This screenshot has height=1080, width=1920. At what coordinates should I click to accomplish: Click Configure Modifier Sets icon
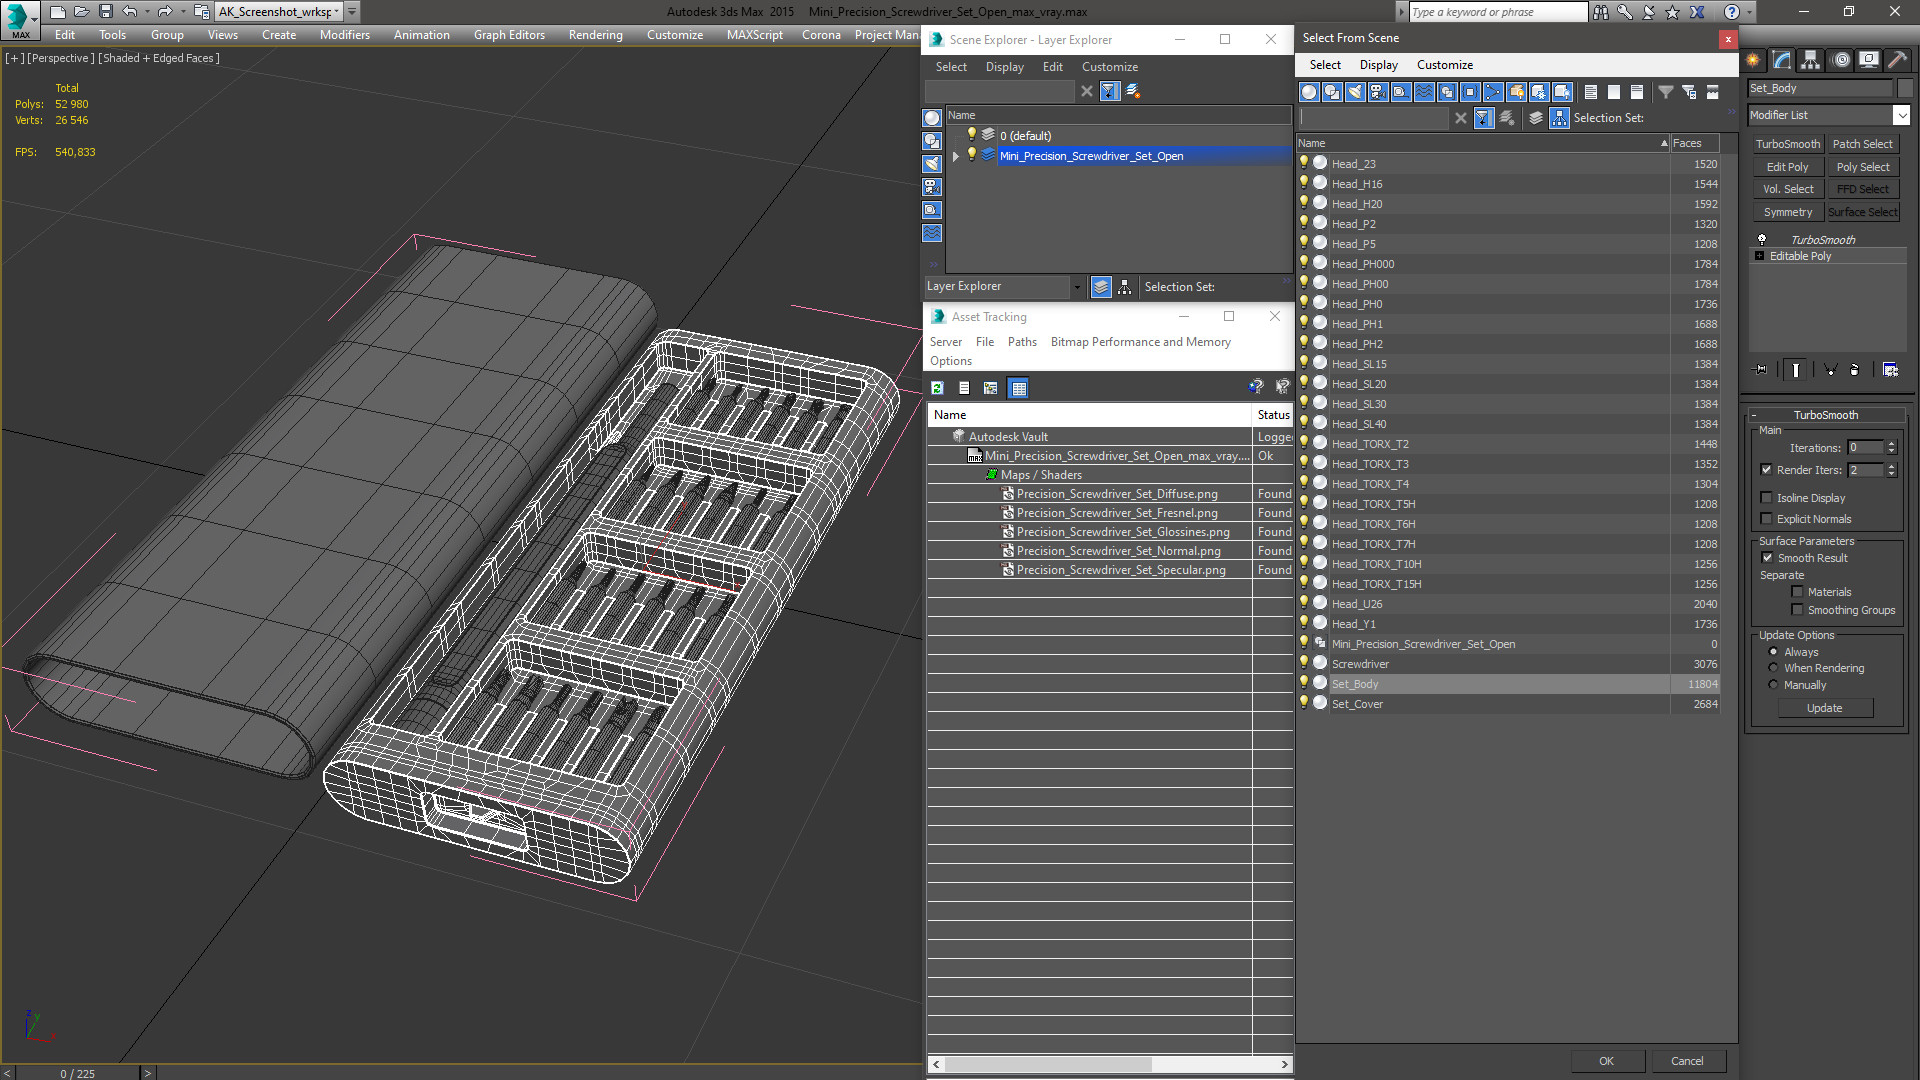pyautogui.click(x=1890, y=370)
